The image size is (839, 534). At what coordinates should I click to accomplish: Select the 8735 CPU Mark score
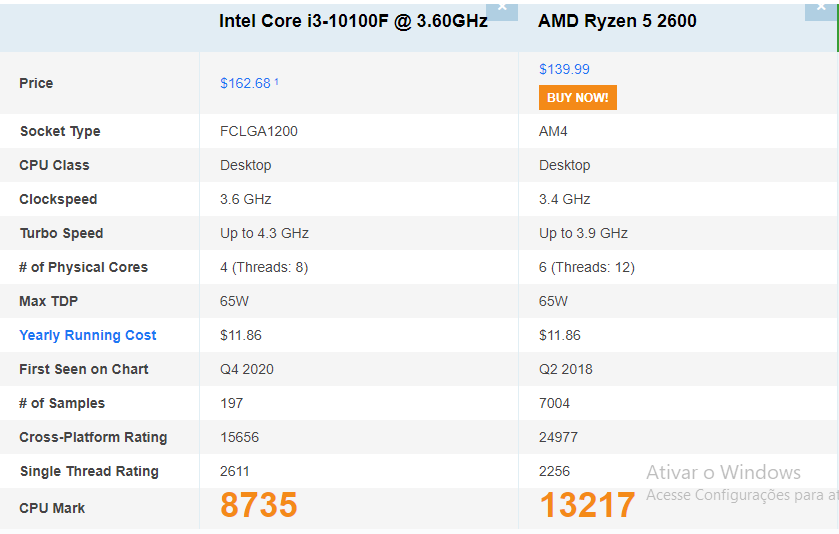pyautogui.click(x=258, y=505)
